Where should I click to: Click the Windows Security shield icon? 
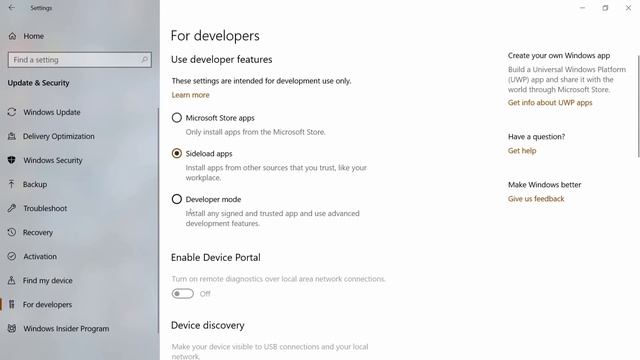click(x=12, y=160)
